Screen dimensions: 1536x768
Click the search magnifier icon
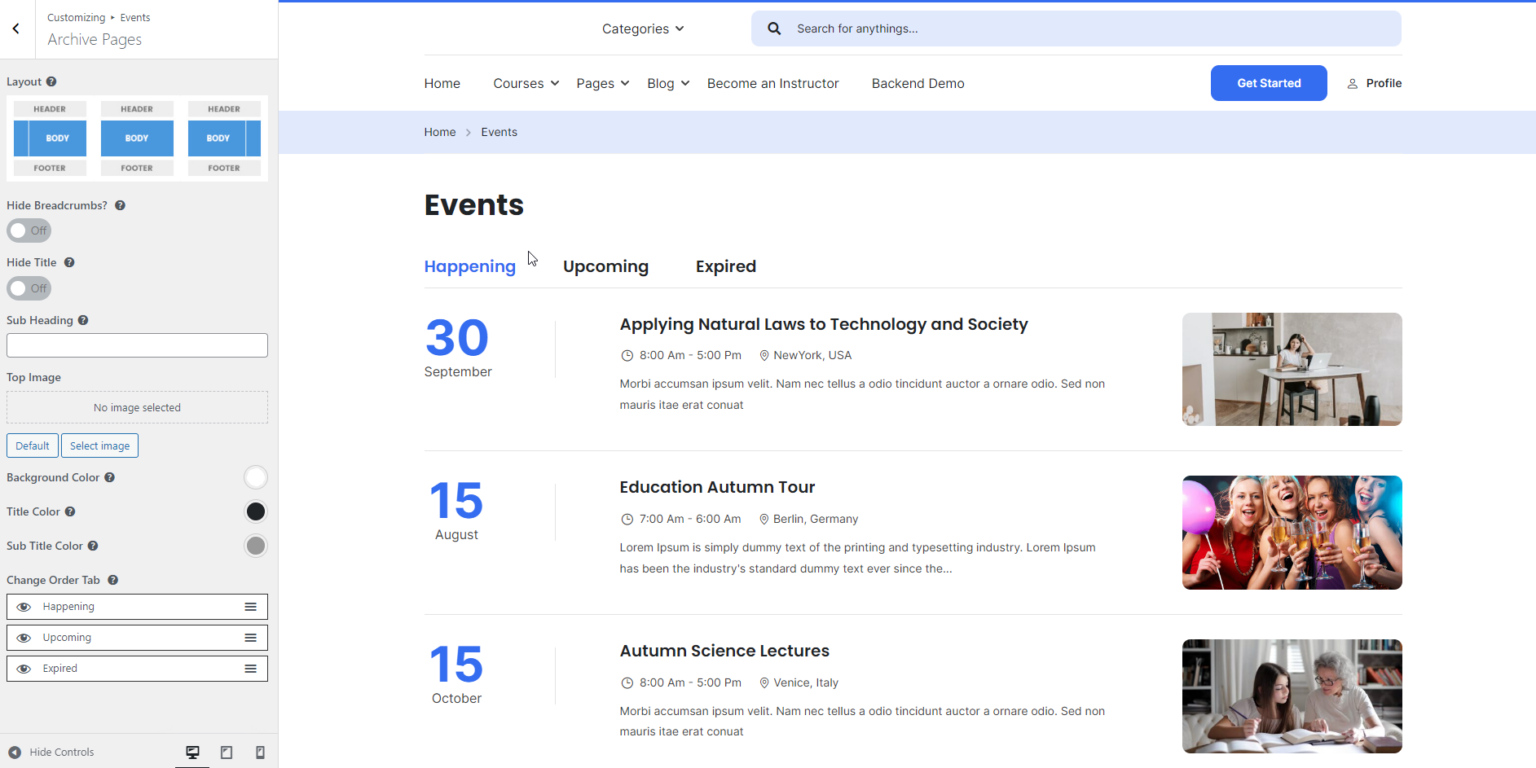[x=773, y=28]
